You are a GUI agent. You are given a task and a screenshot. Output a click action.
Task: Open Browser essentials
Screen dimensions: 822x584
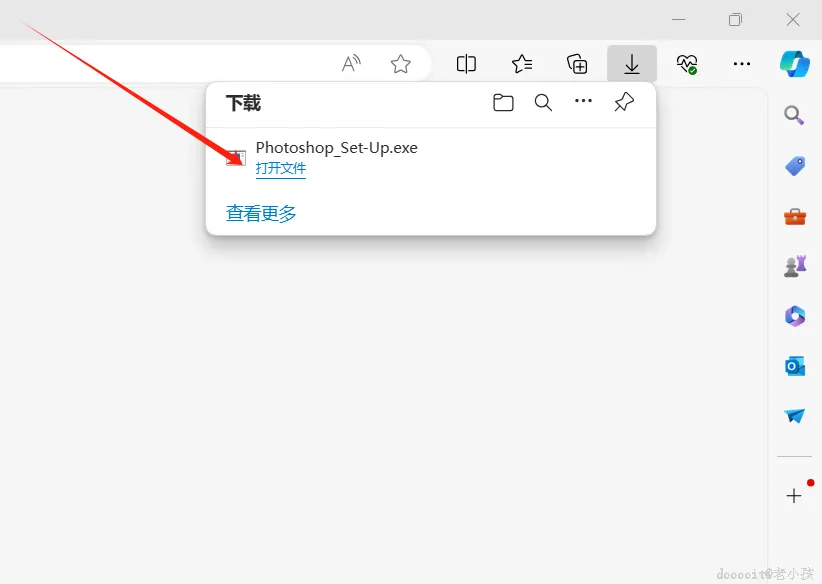coord(687,63)
